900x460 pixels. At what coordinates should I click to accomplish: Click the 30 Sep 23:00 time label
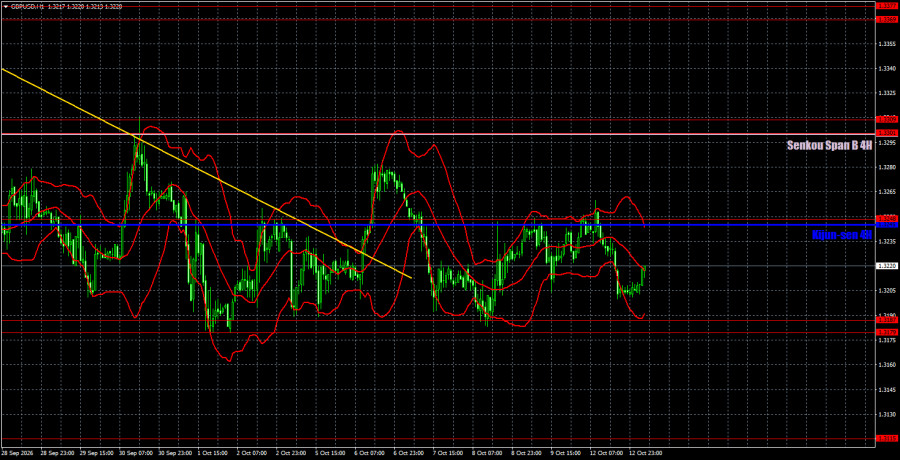(173, 453)
